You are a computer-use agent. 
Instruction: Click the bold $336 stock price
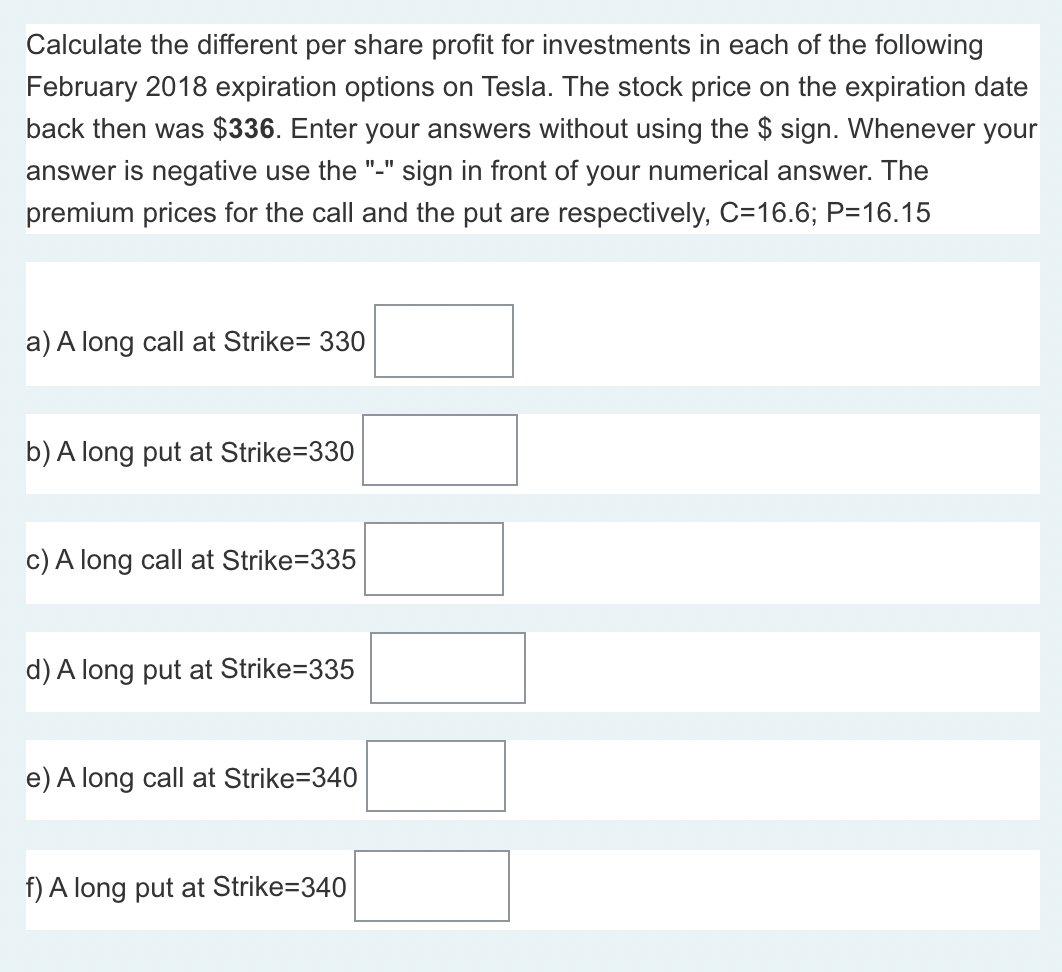[x=245, y=128]
